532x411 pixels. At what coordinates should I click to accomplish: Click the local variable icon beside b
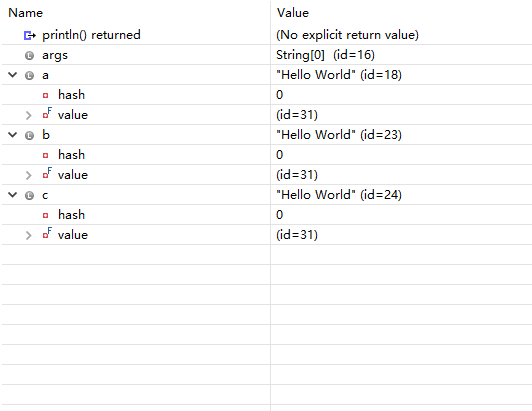coord(30,135)
